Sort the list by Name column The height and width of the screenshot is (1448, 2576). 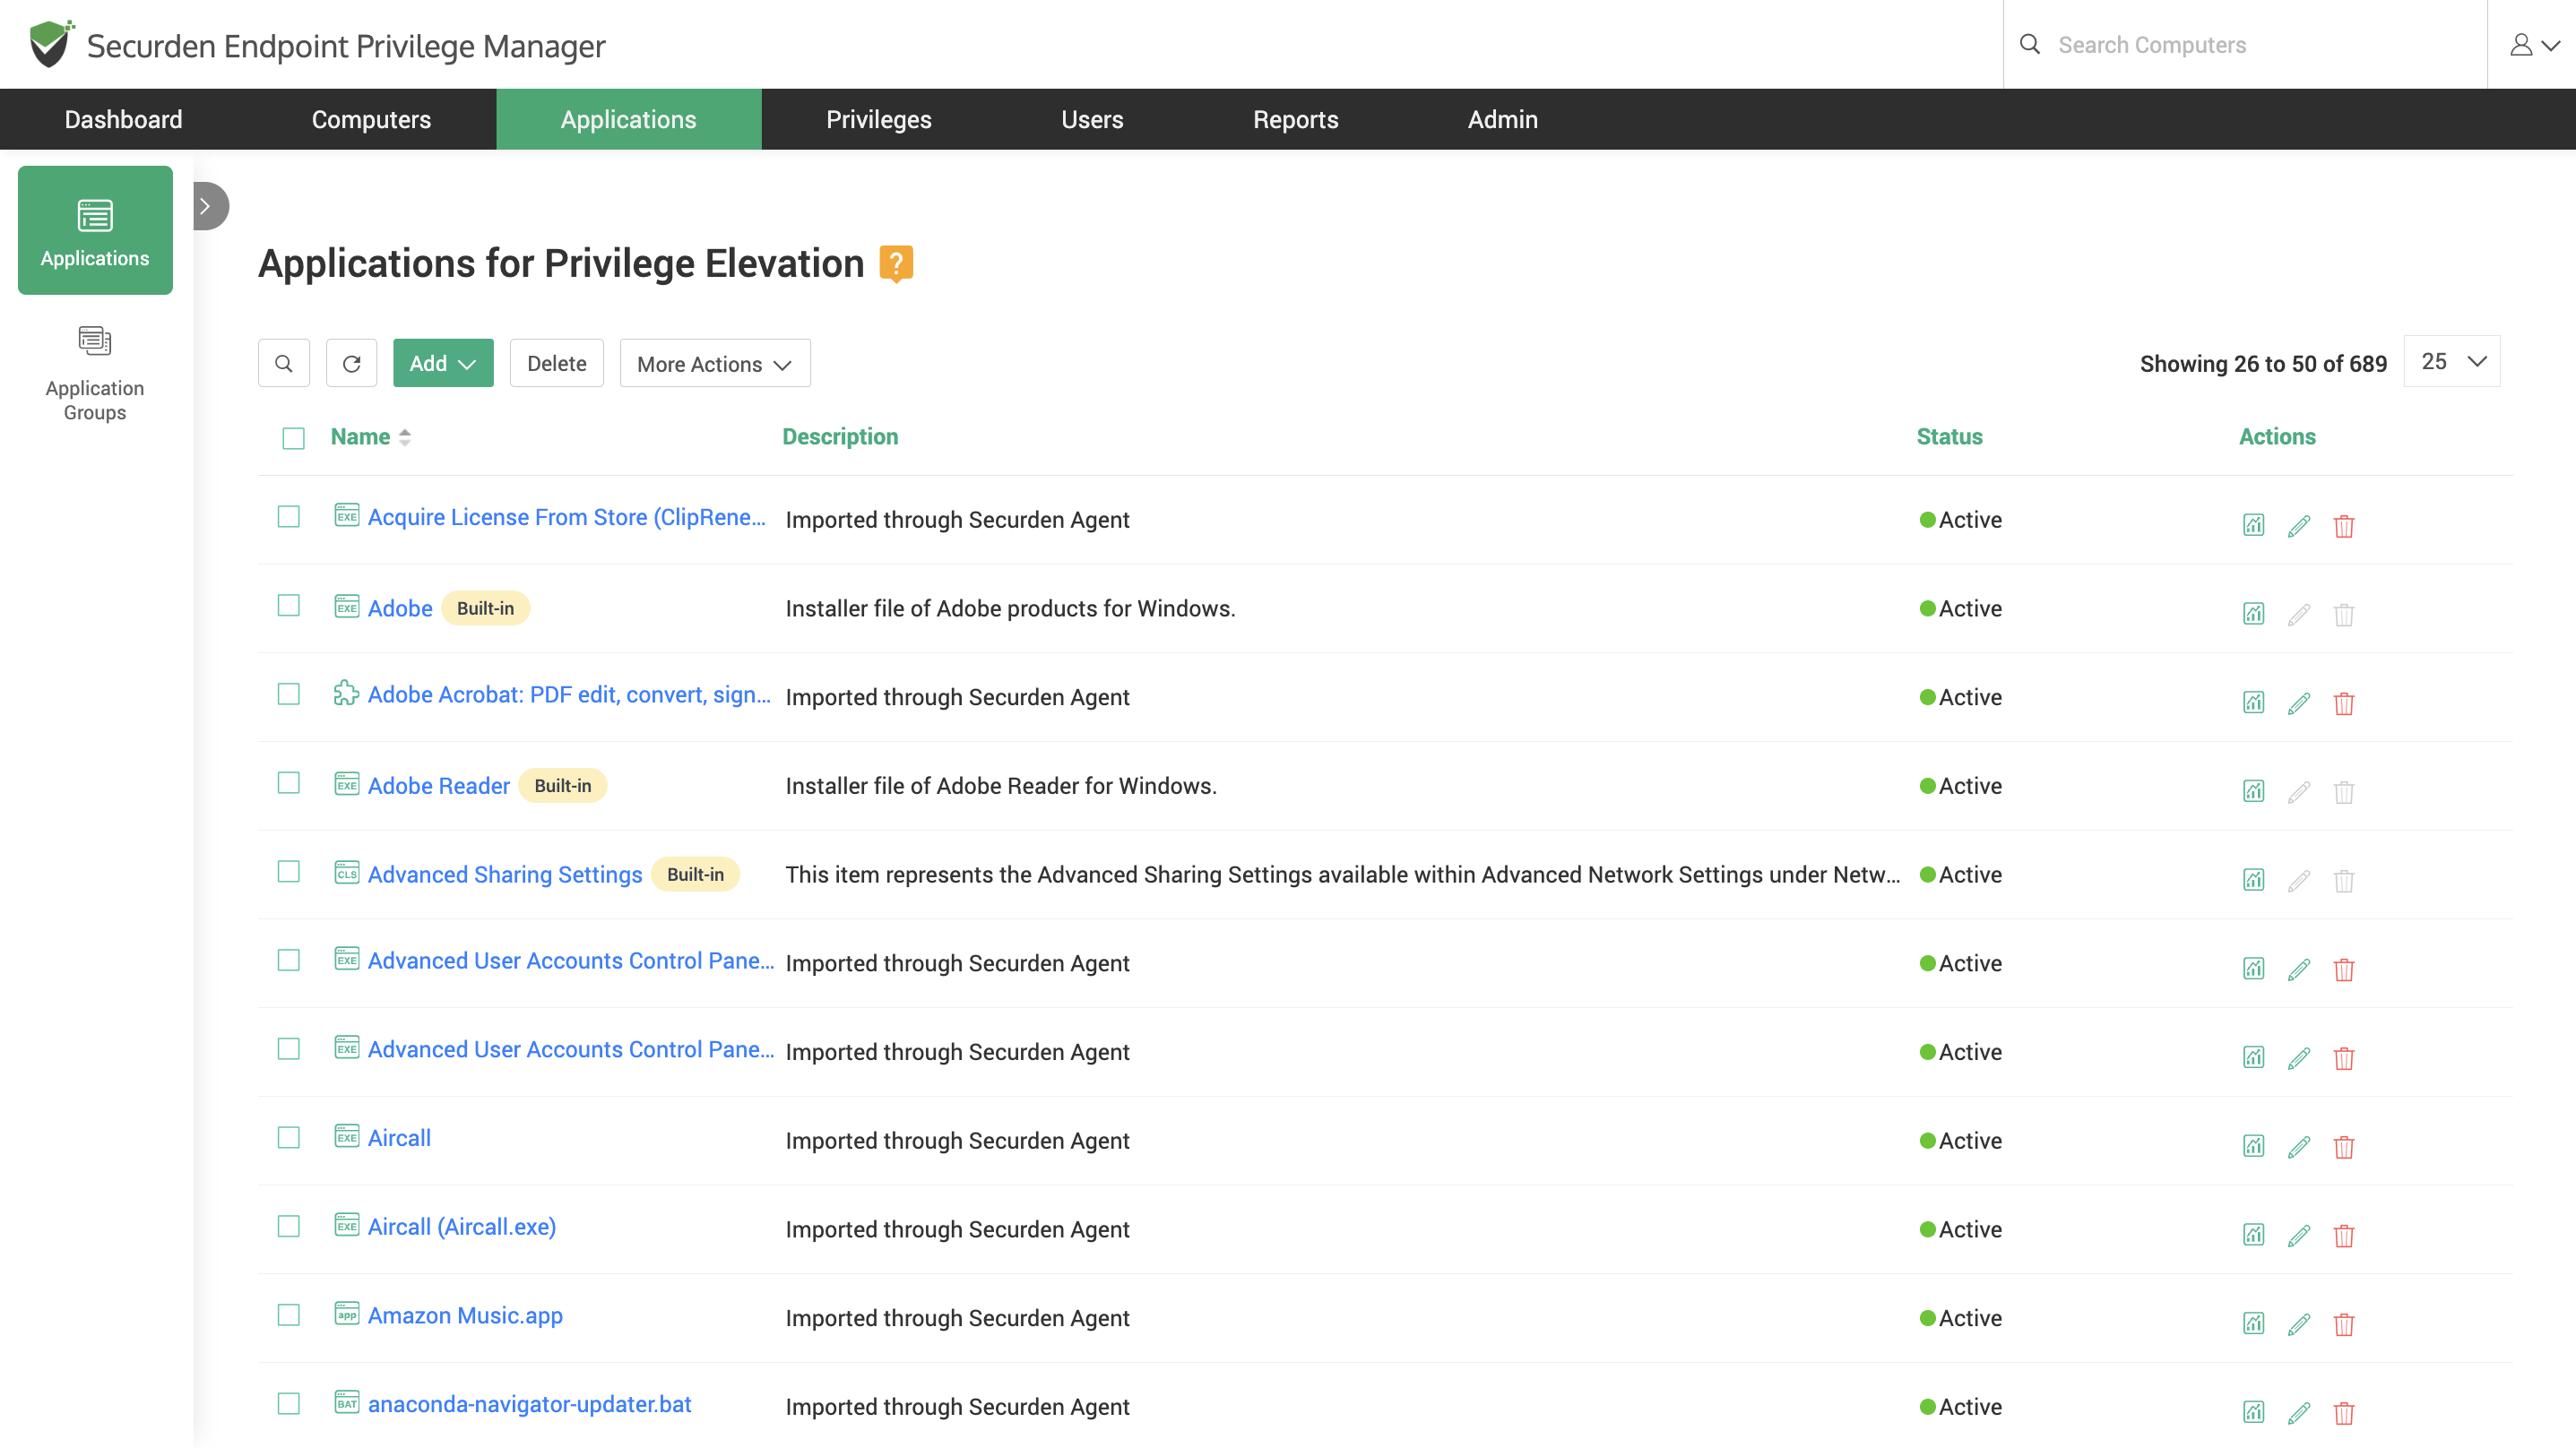pyautogui.click(x=371, y=437)
